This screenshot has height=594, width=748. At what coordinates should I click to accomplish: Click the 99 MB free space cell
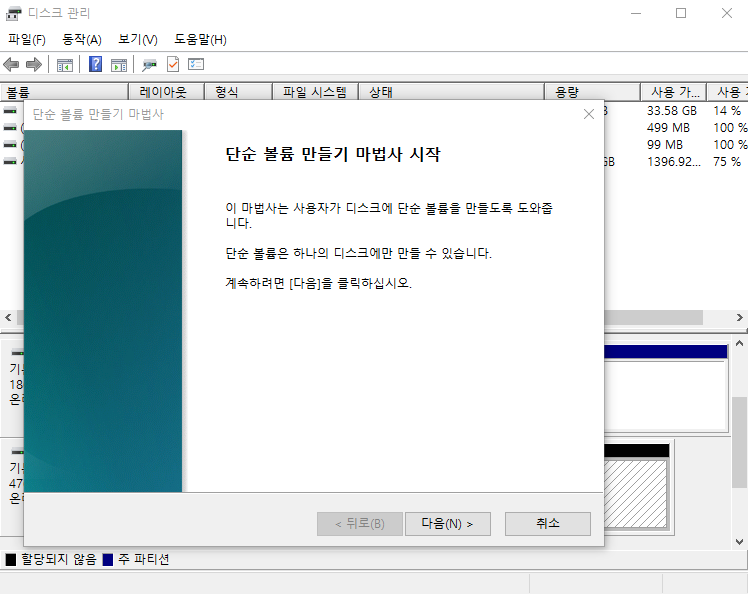(x=665, y=145)
